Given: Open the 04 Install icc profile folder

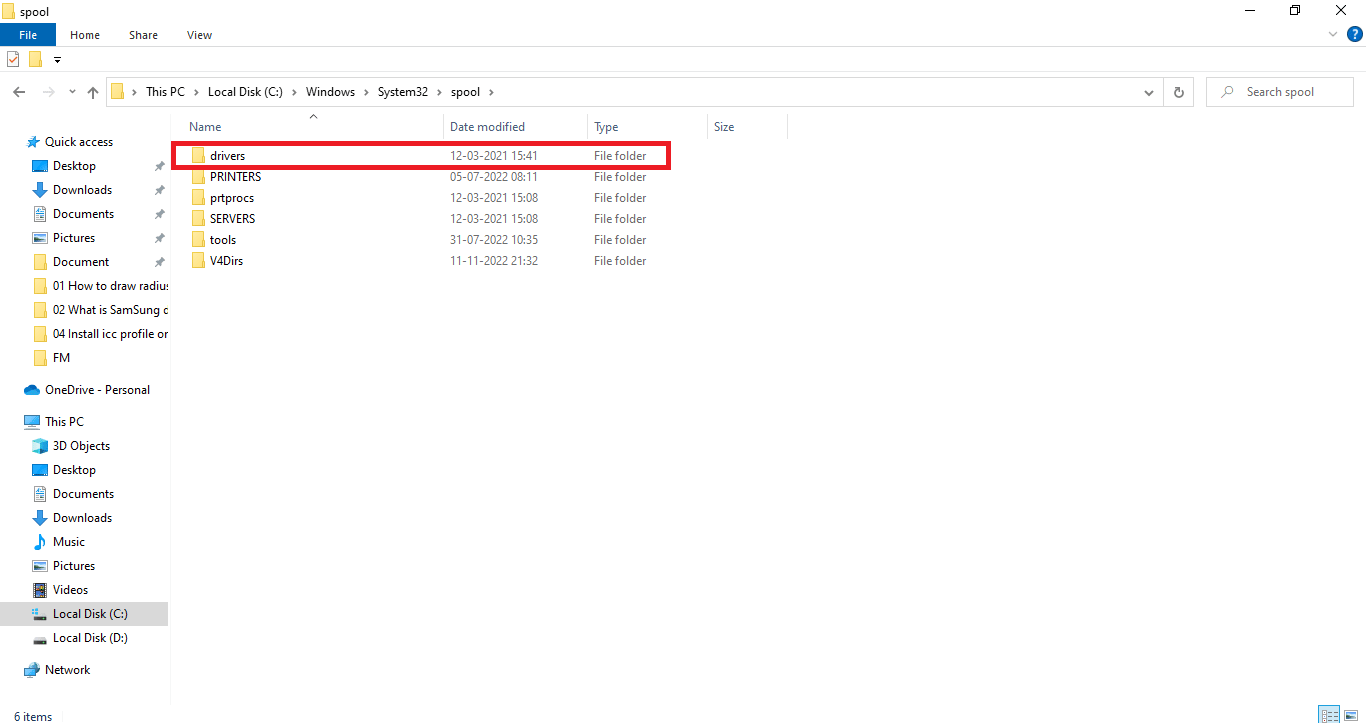Looking at the screenshot, I should (x=110, y=334).
